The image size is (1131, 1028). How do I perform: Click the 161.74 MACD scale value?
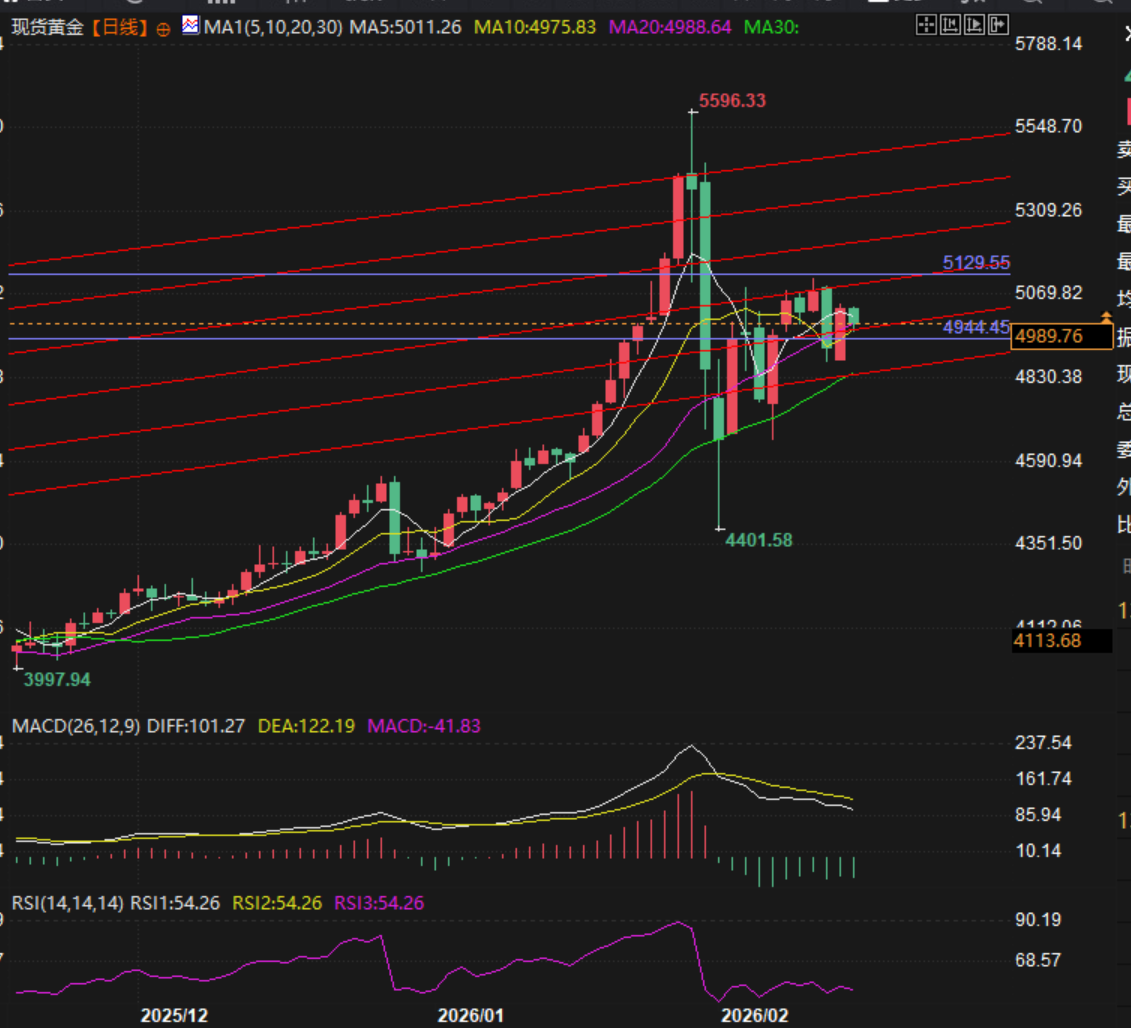click(1043, 778)
